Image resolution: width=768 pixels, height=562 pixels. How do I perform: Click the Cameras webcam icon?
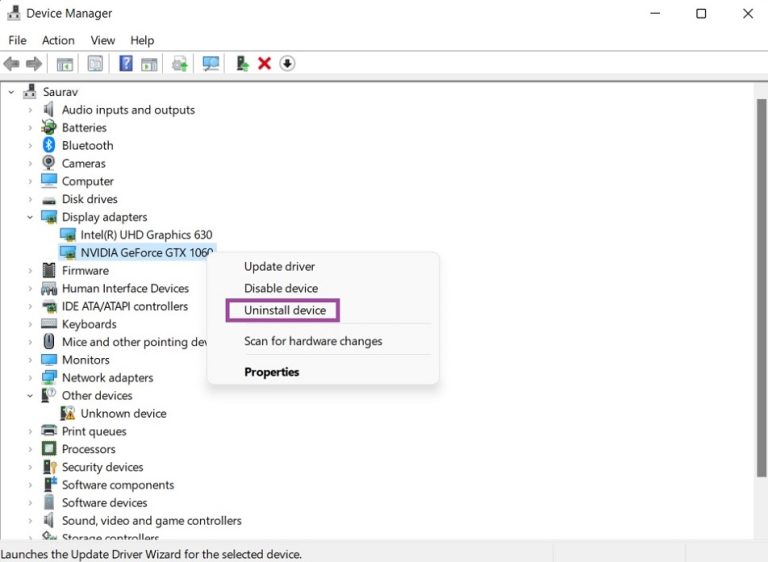pos(48,163)
